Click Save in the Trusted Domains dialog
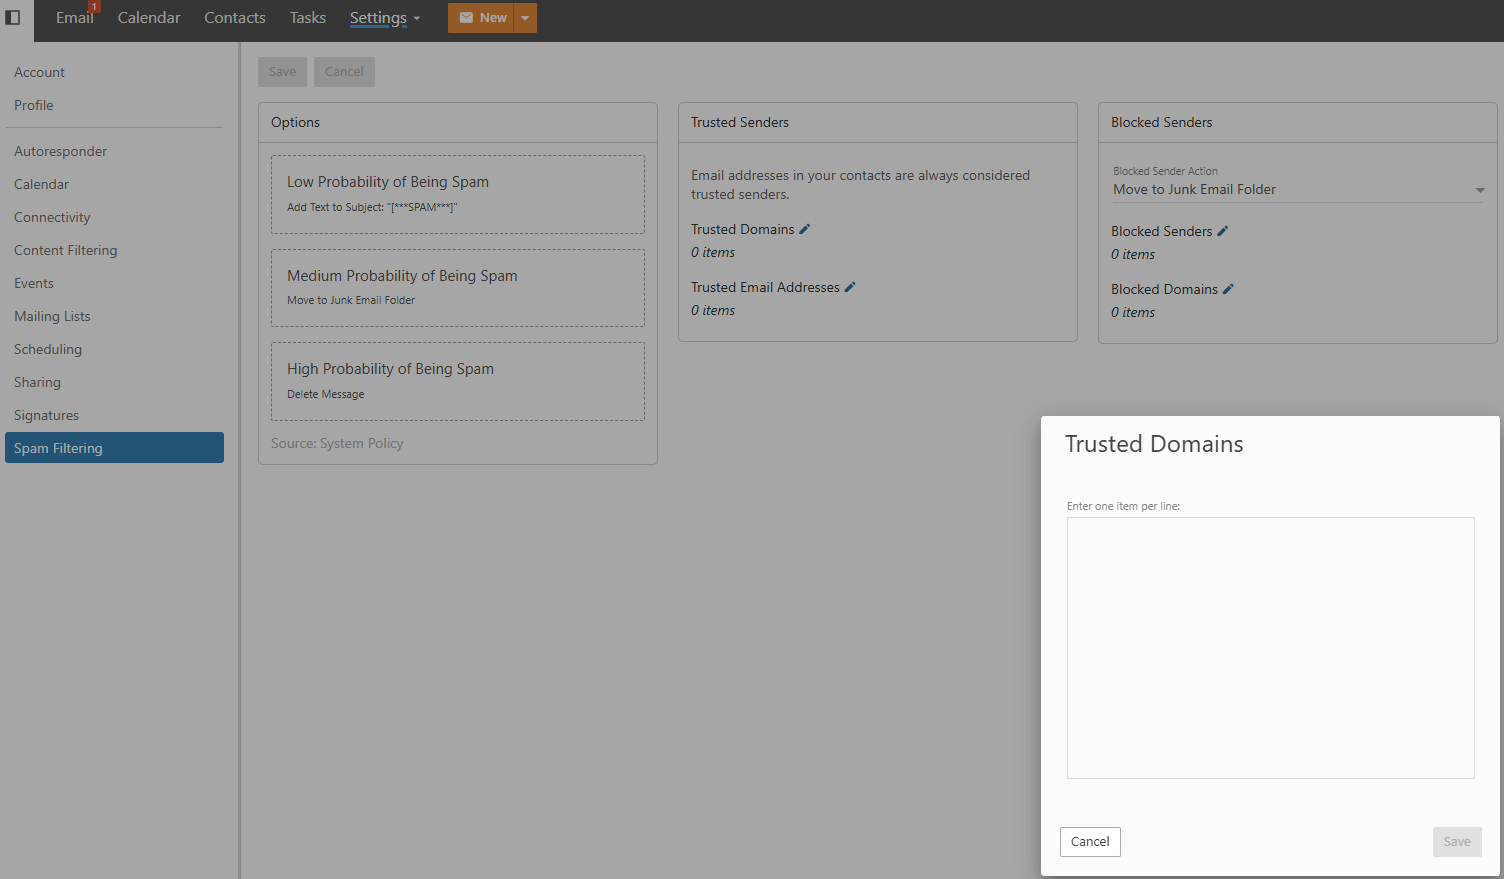Viewport: 1504px width, 879px height. point(1456,842)
